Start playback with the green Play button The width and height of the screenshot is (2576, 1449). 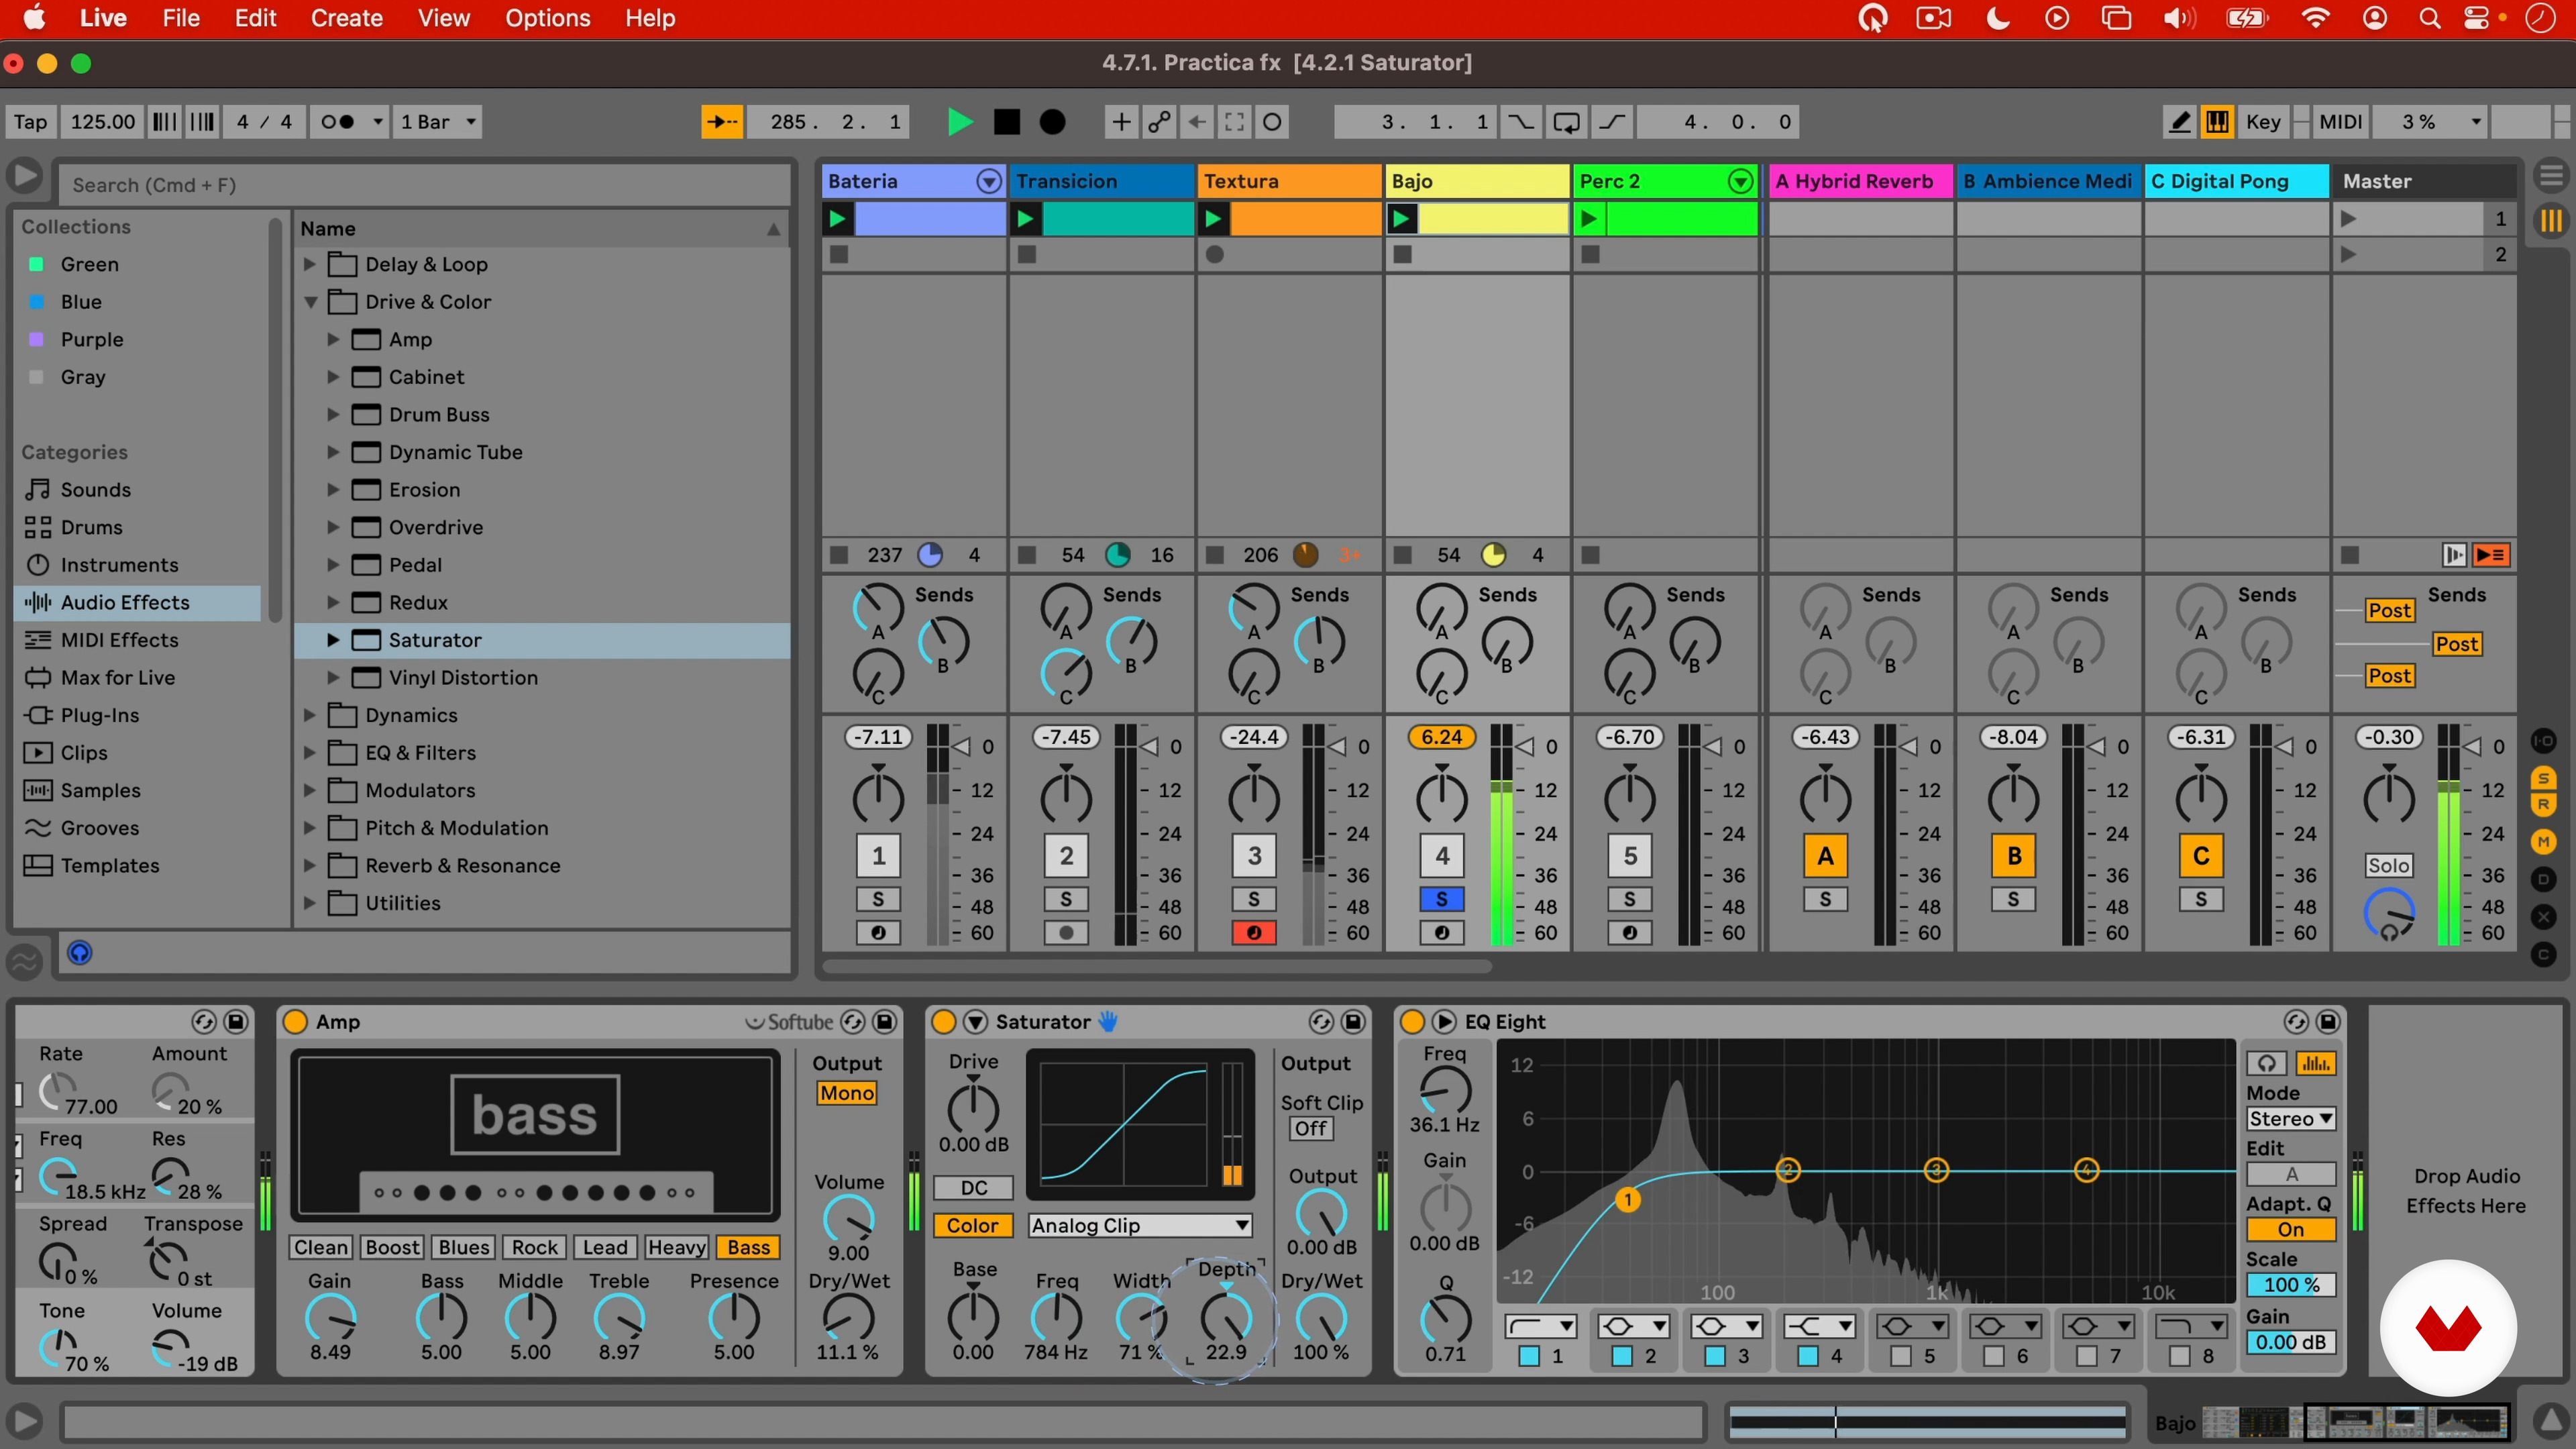[959, 122]
